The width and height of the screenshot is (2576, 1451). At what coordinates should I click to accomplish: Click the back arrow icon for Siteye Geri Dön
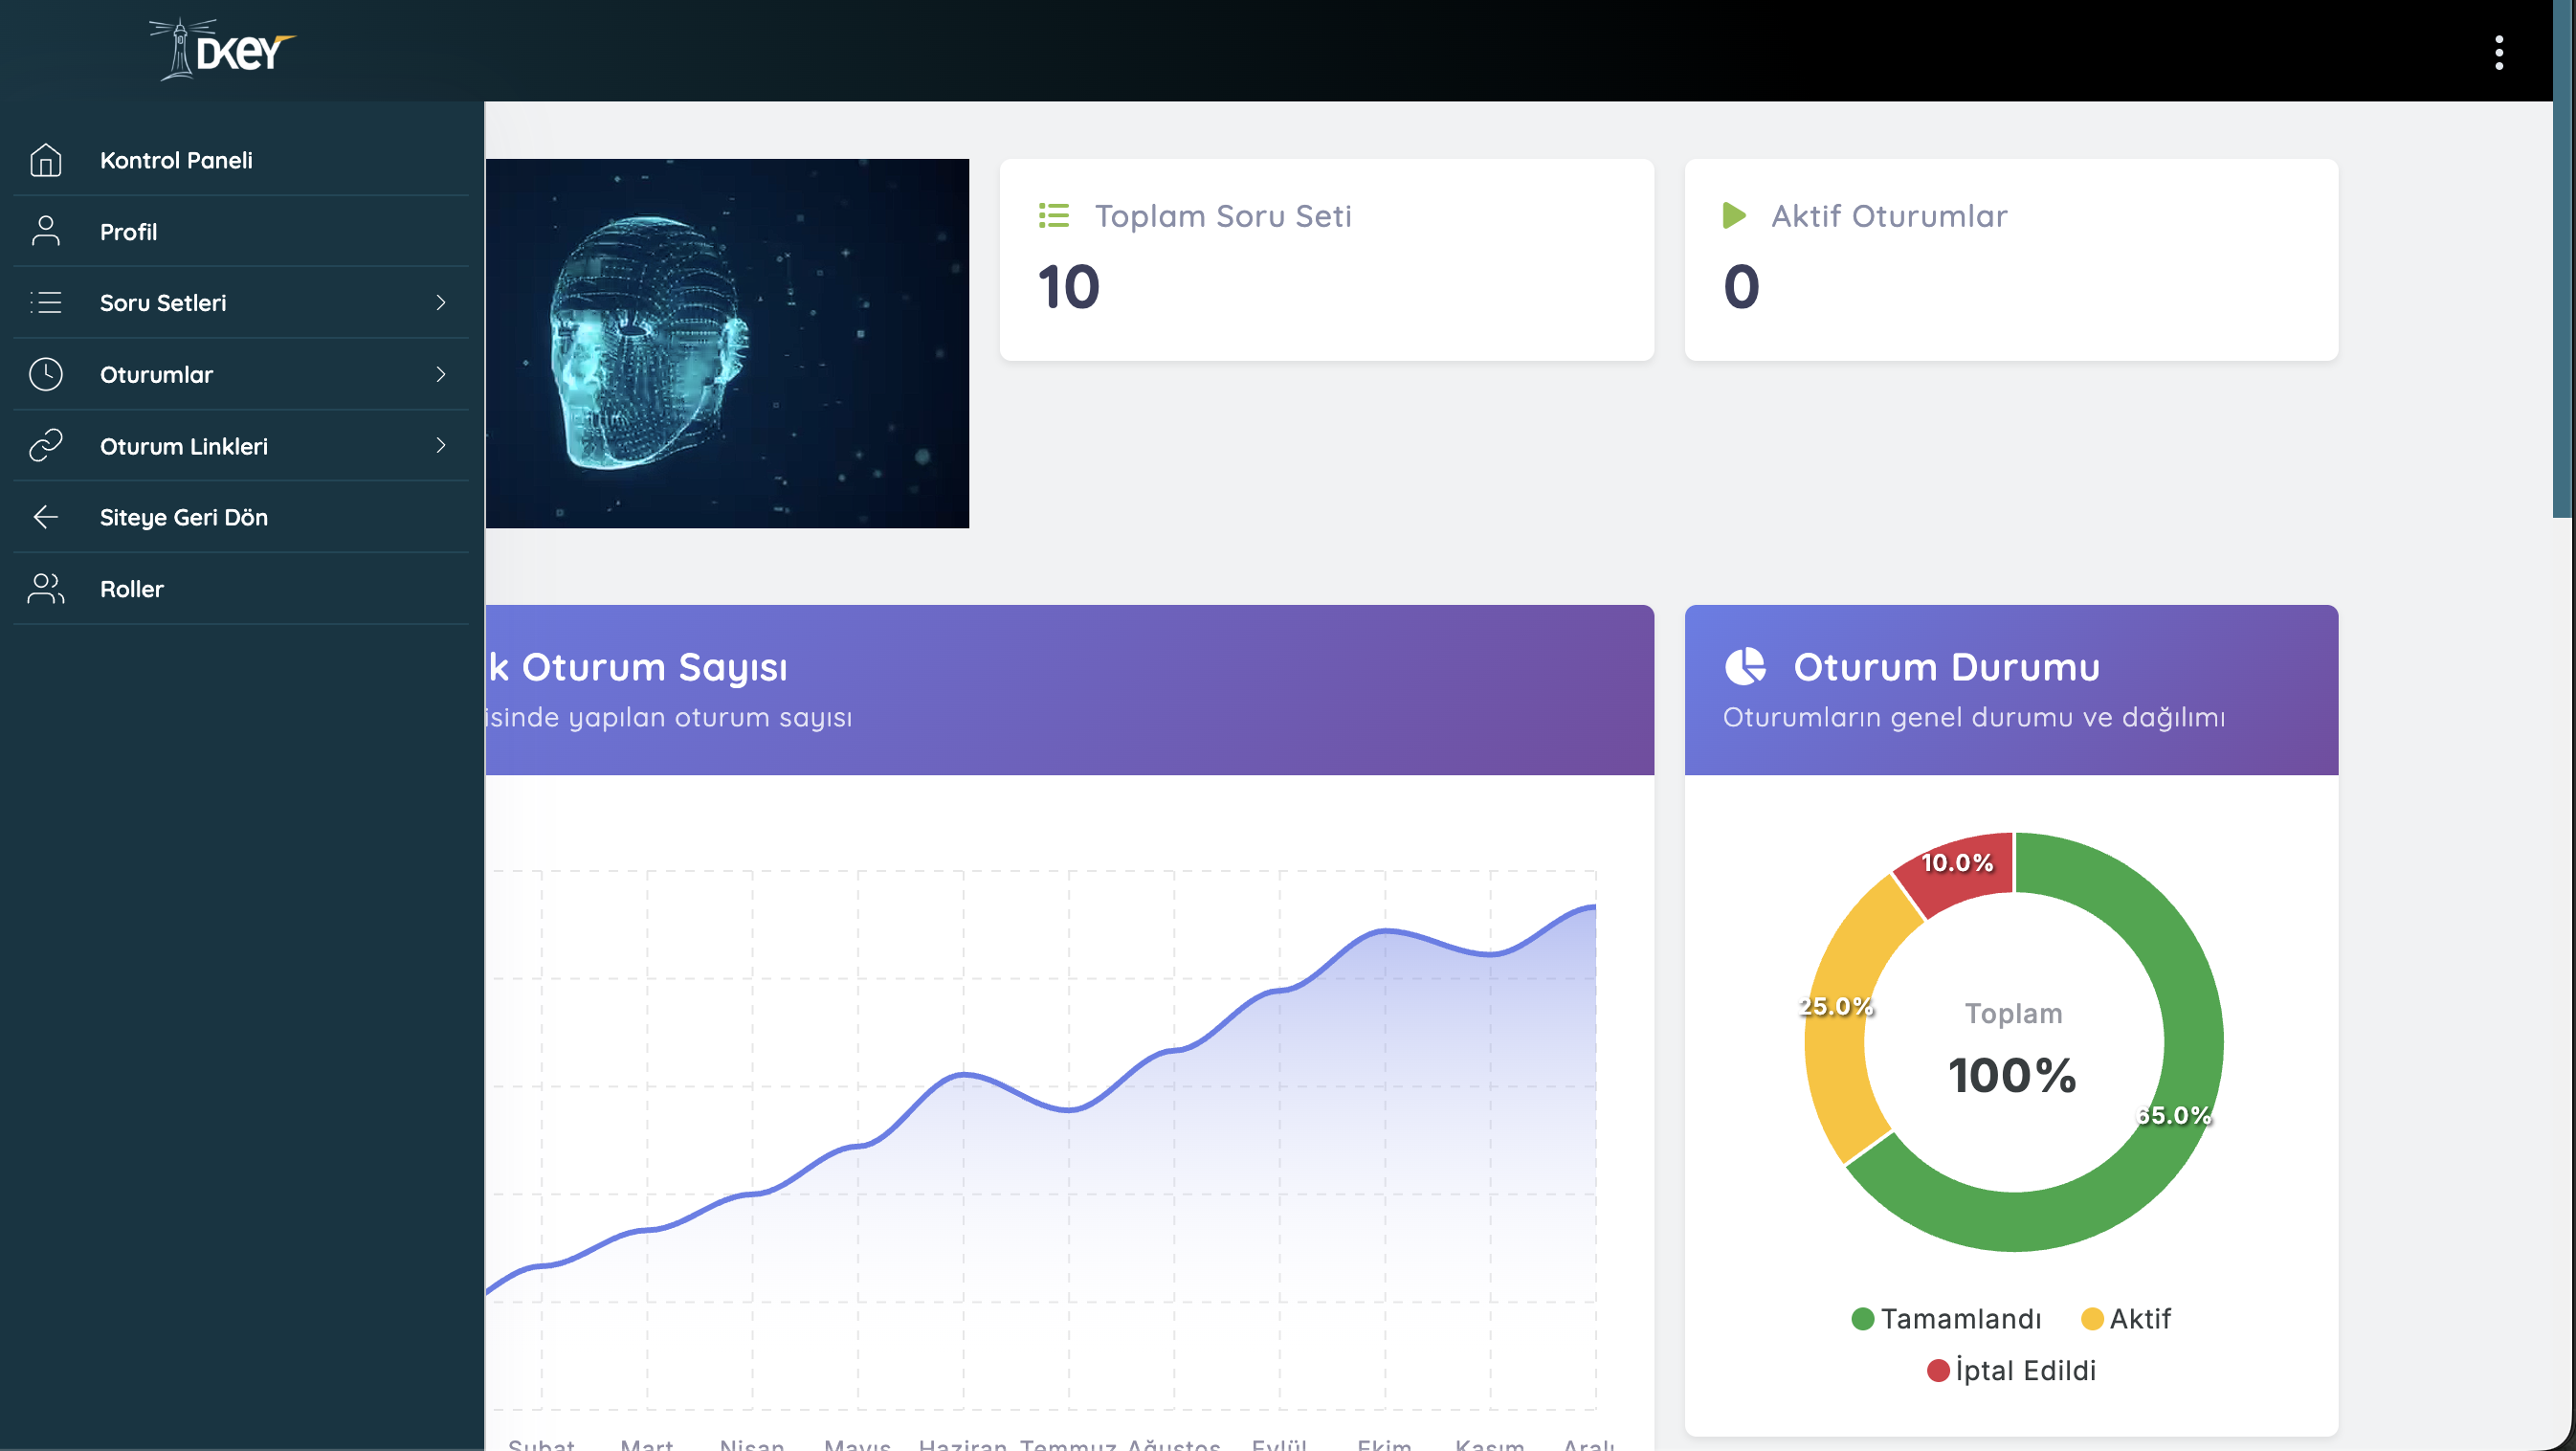pyautogui.click(x=46, y=517)
